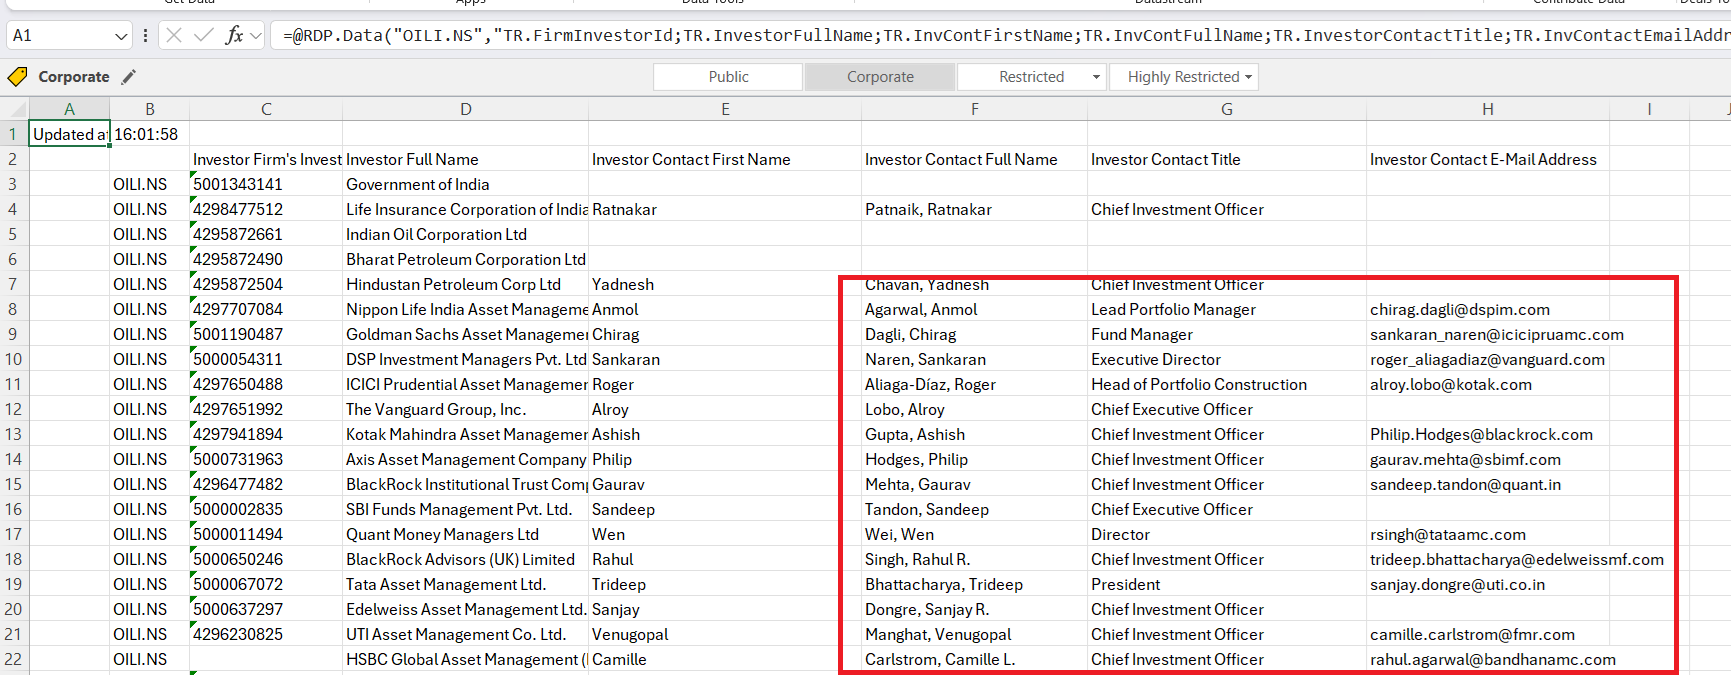The width and height of the screenshot is (1731, 675).
Task: Open Insert Function via the fx icon
Action: pos(234,36)
